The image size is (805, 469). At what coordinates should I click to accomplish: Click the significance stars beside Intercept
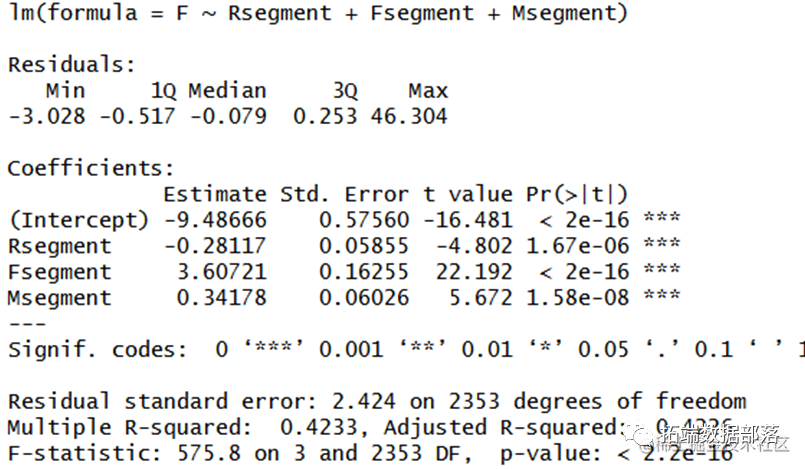pyautogui.click(x=662, y=218)
